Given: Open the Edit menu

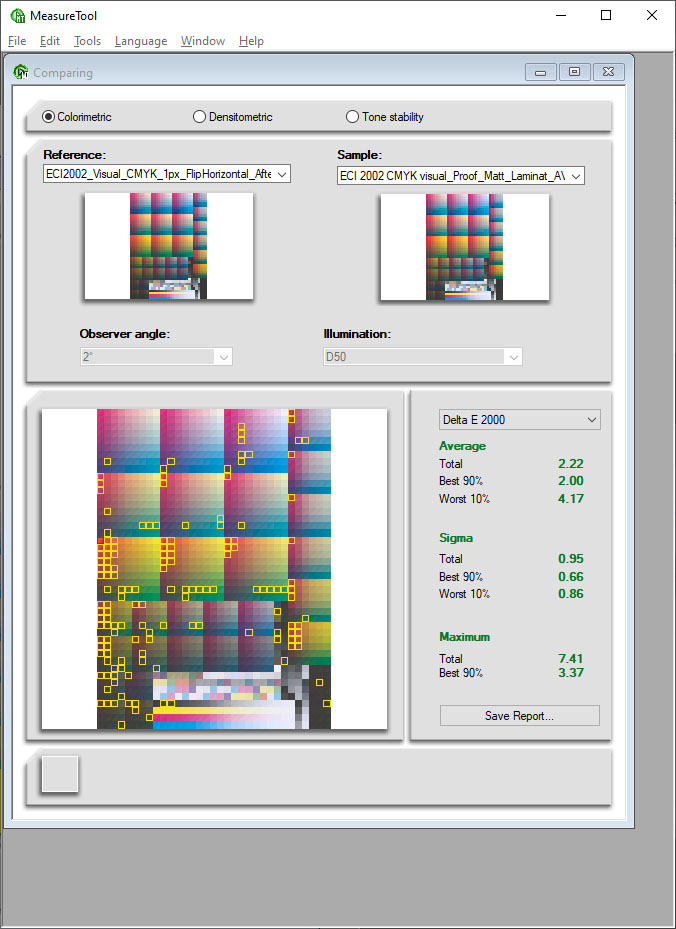Looking at the screenshot, I should click(x=50, y=41).
